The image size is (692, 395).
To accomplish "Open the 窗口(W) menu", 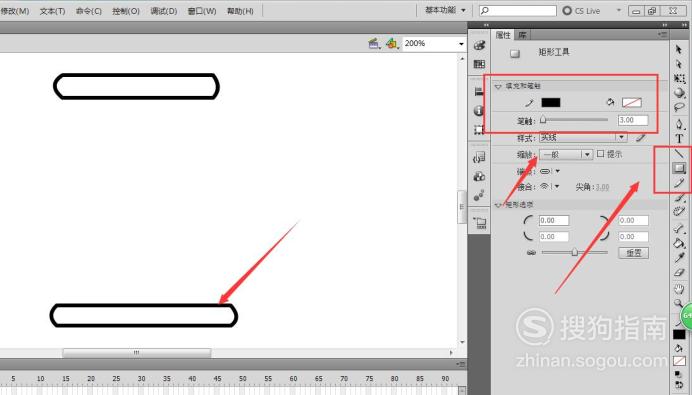I will tap(202, 11).
